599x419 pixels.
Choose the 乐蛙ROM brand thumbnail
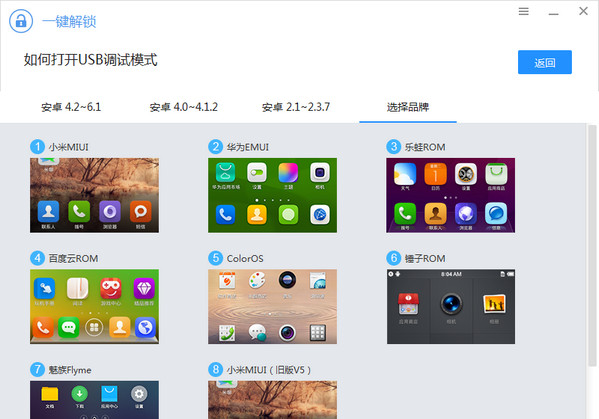pyautogui.click(x=450, y=195)
